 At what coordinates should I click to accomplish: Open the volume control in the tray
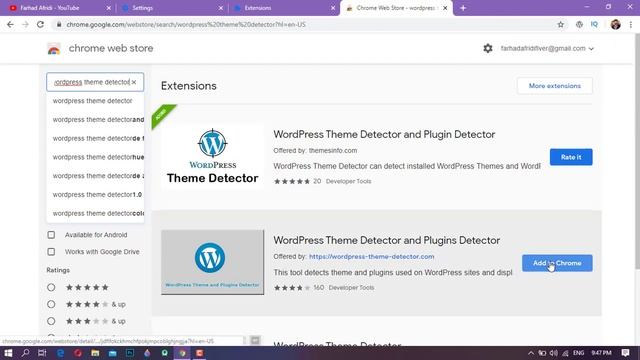553,353
